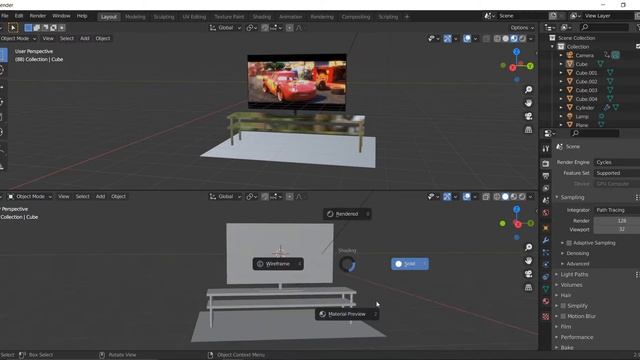Toggle show gizmo icon in top viewport header
The image size is (640, 360).
click(447, 38)
